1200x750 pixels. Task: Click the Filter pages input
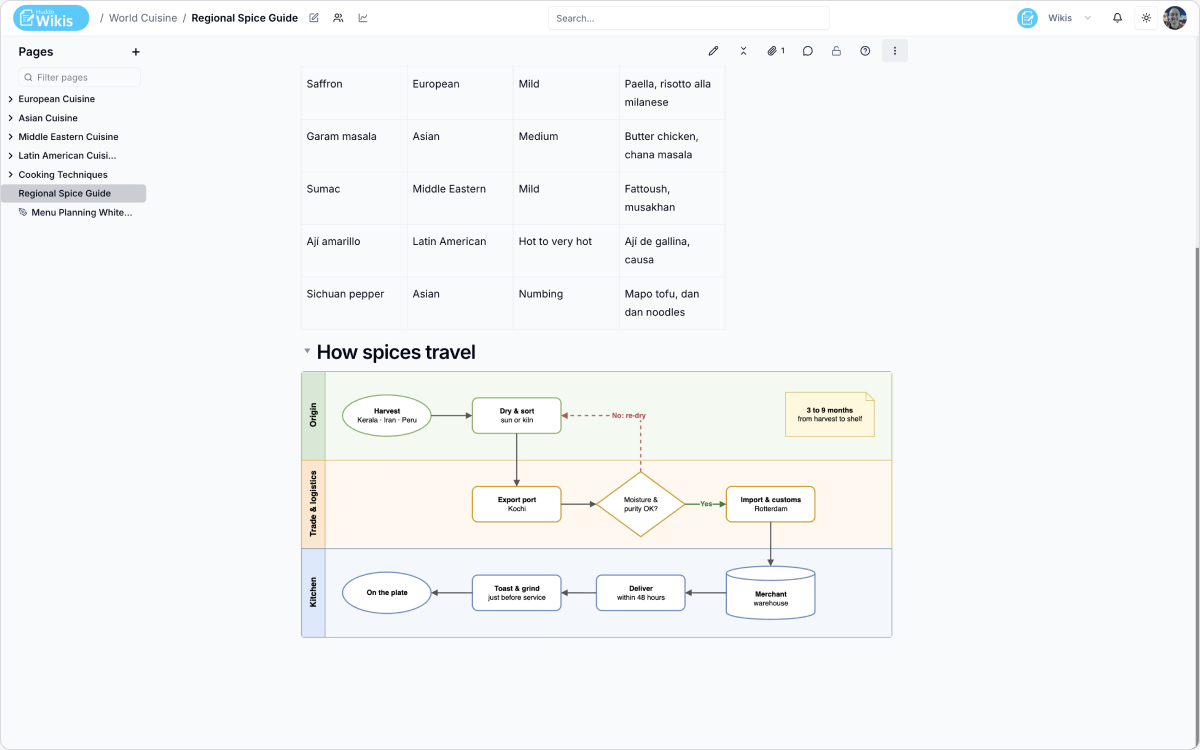[78, 77]
